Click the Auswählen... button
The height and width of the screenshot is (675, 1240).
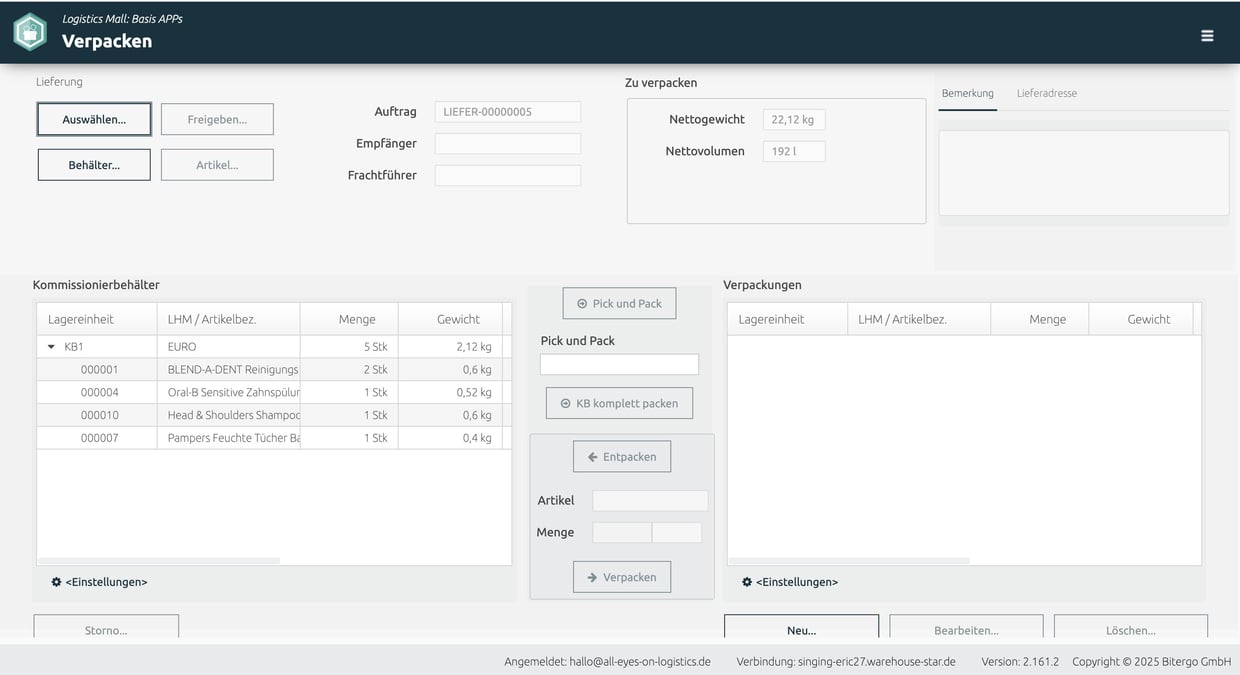[94, 119]
